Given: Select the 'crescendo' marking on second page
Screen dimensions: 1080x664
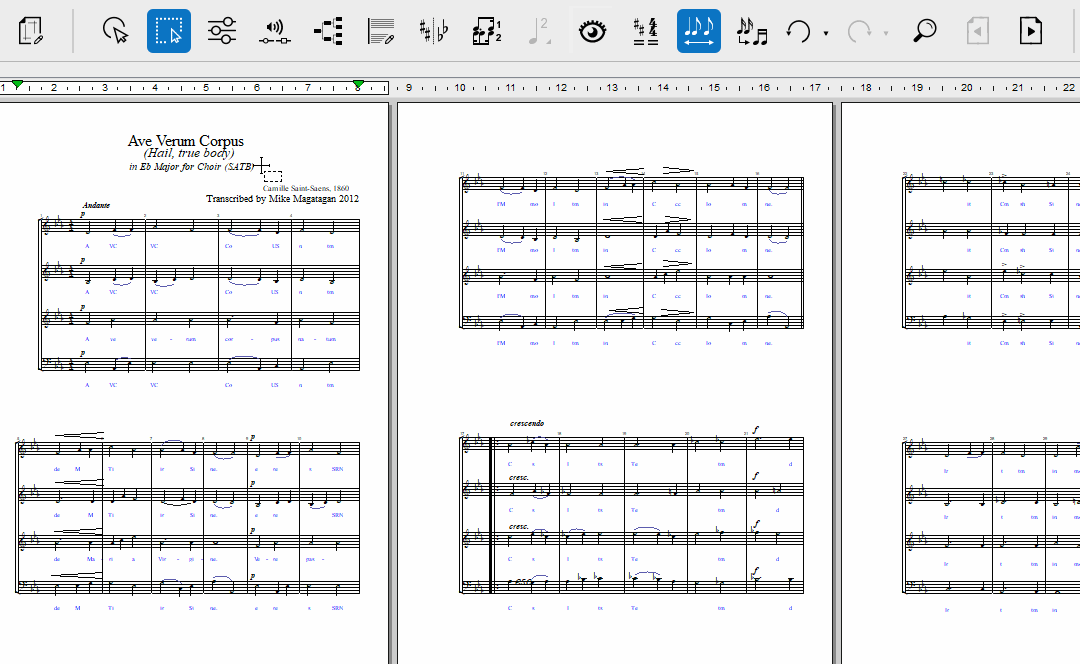Looking at the screenshot, I should tap(527, 423).
